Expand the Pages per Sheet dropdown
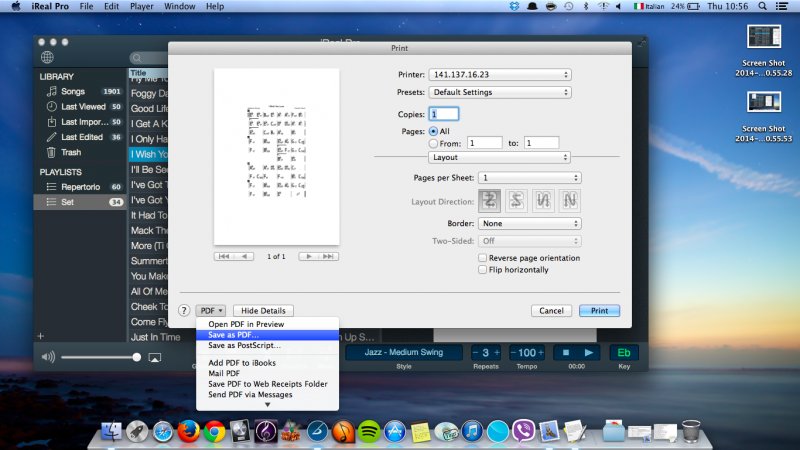Viewport: 800px width, 450px height. click(x=529, y=177)
